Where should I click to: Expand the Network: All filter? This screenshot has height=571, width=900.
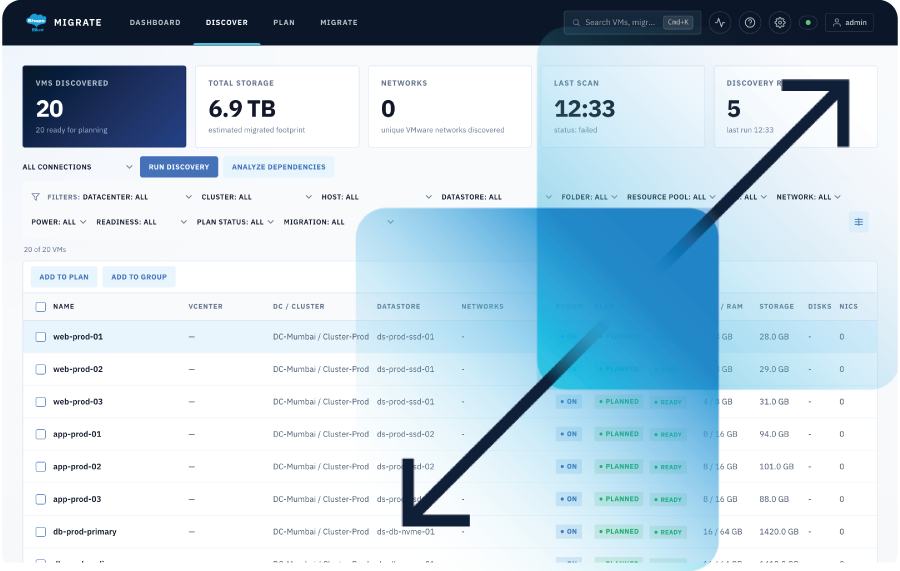click(809, 197)
